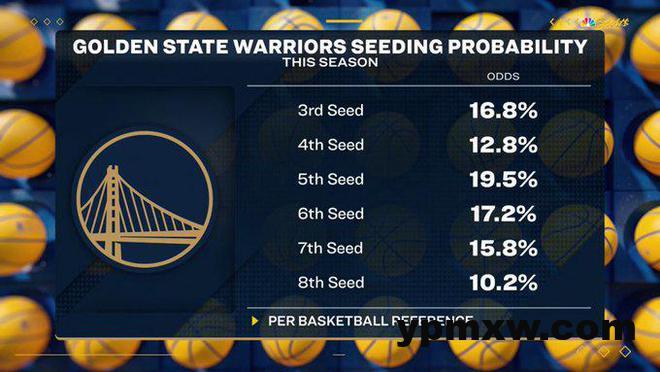Click the three diamond icons at top left

47,21
